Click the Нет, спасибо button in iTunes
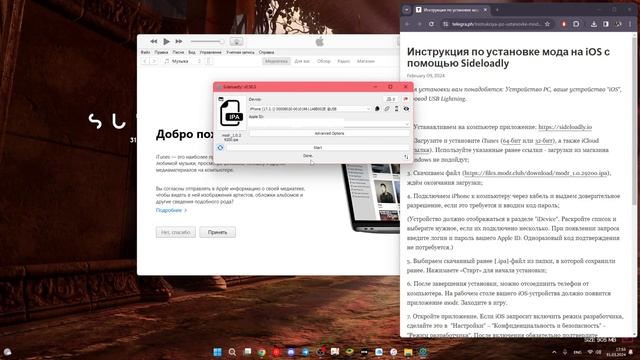640x360 pixels. [x=176, y=232]
